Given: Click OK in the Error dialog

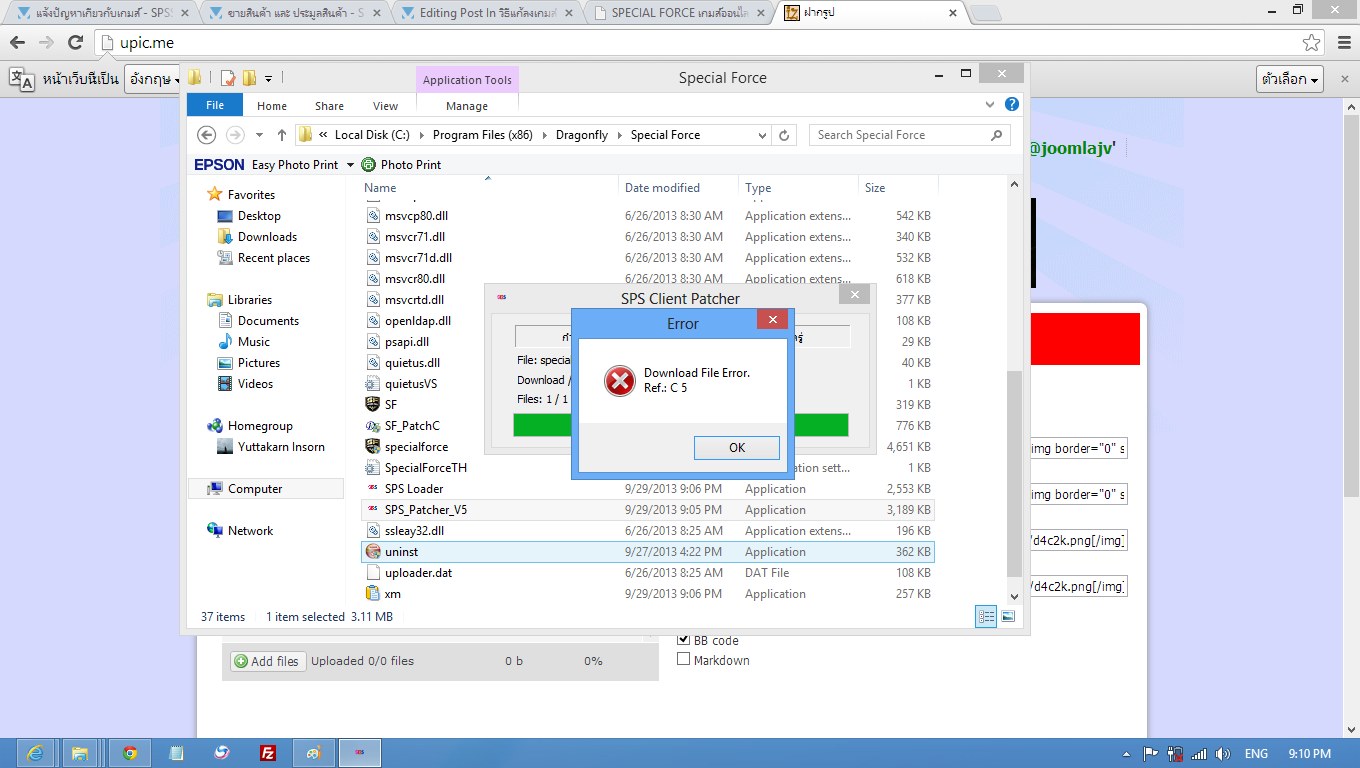Looking at the screenshot, I should coord(737,447).
